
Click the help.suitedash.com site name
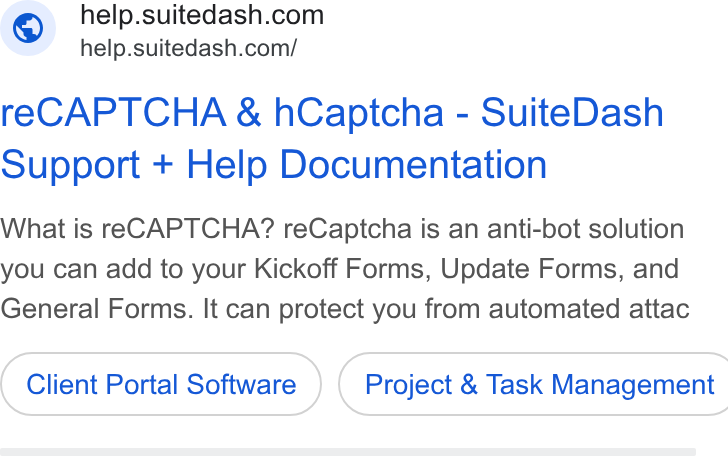point(202,15)
